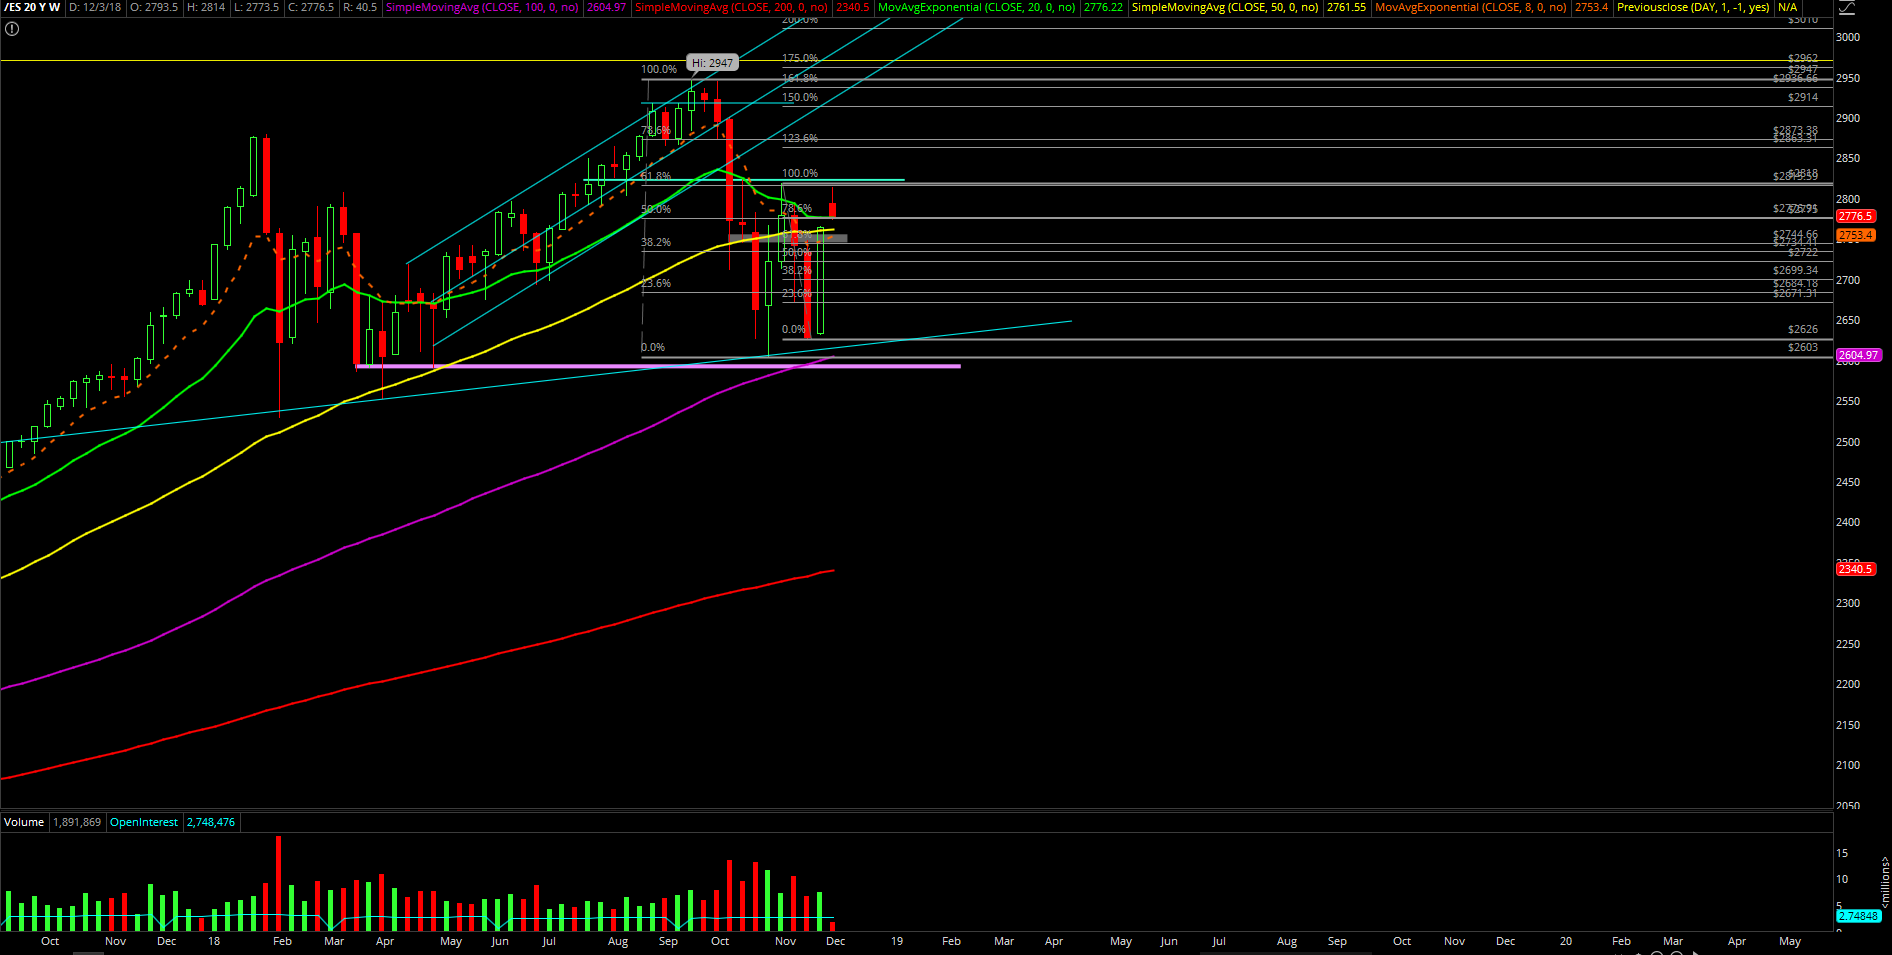Click the Volume label in lower panel

(24, 822)
